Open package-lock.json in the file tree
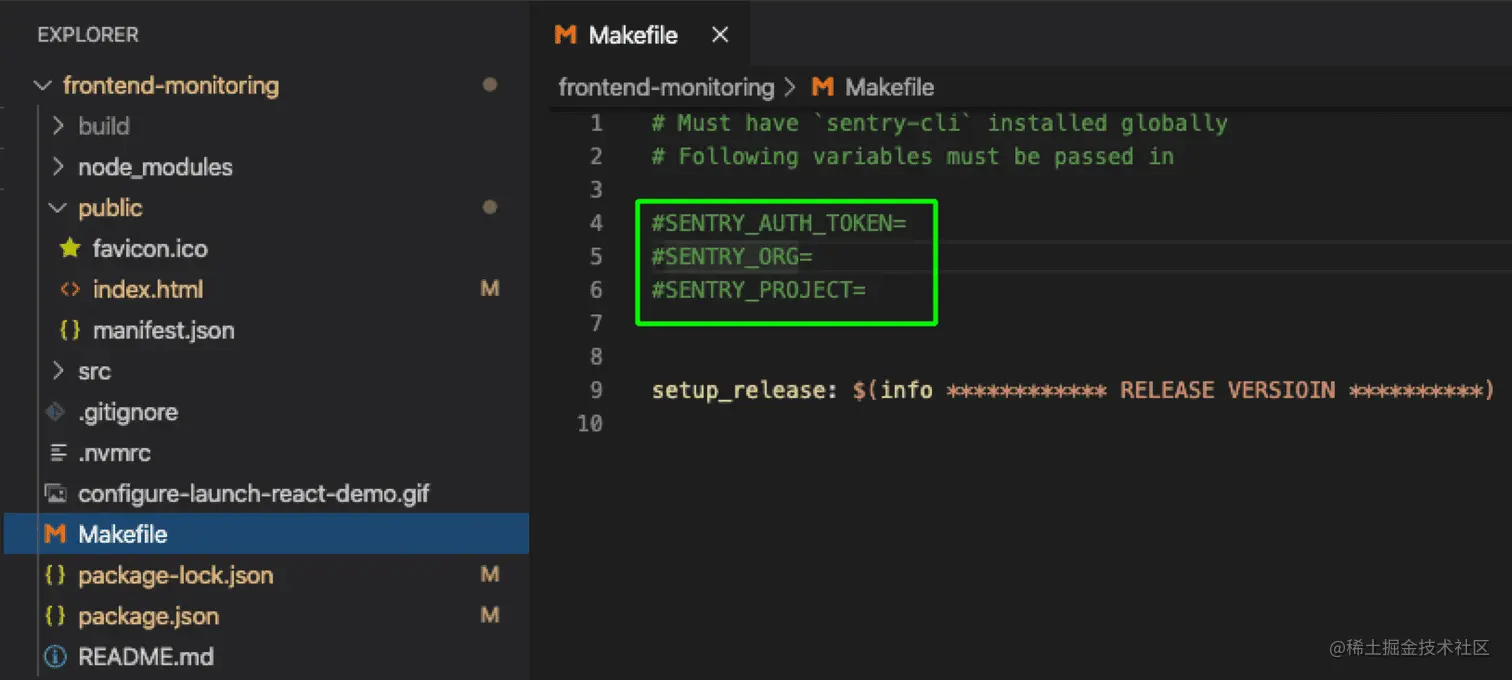Screen dimensions: 1512x680 (x=175, y=575)
